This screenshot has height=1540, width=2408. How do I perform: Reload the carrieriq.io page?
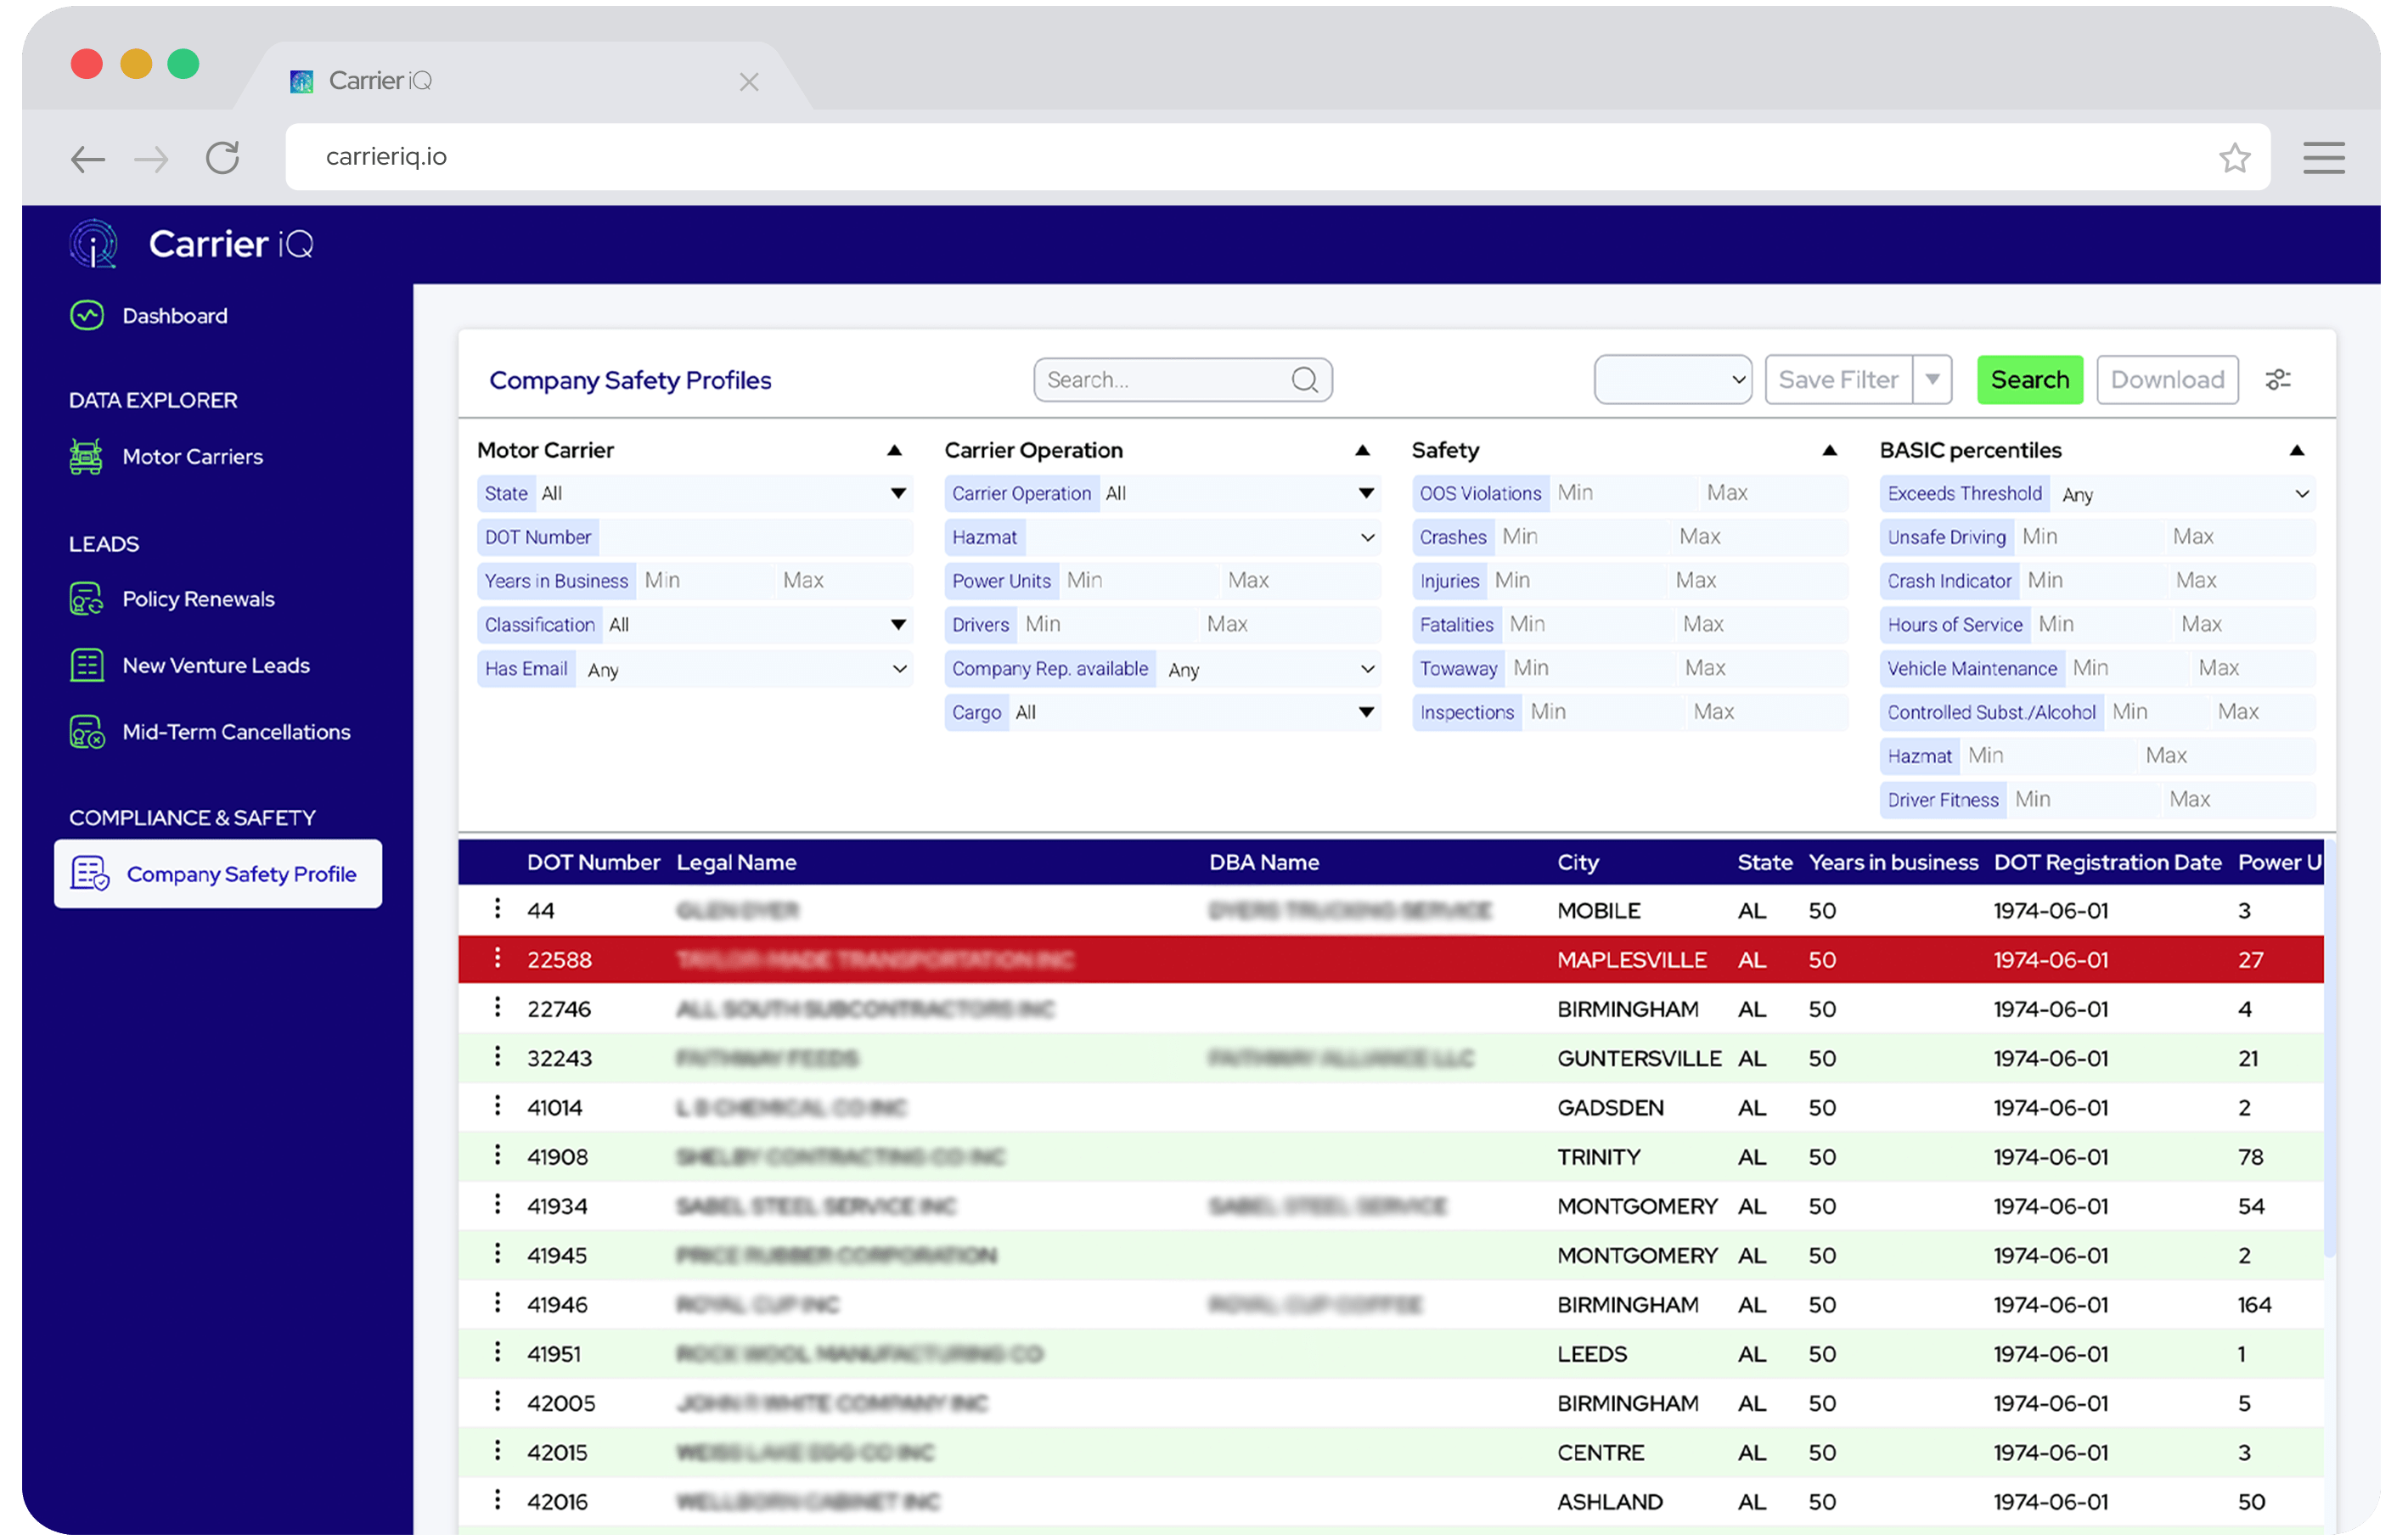coord(222,157)
